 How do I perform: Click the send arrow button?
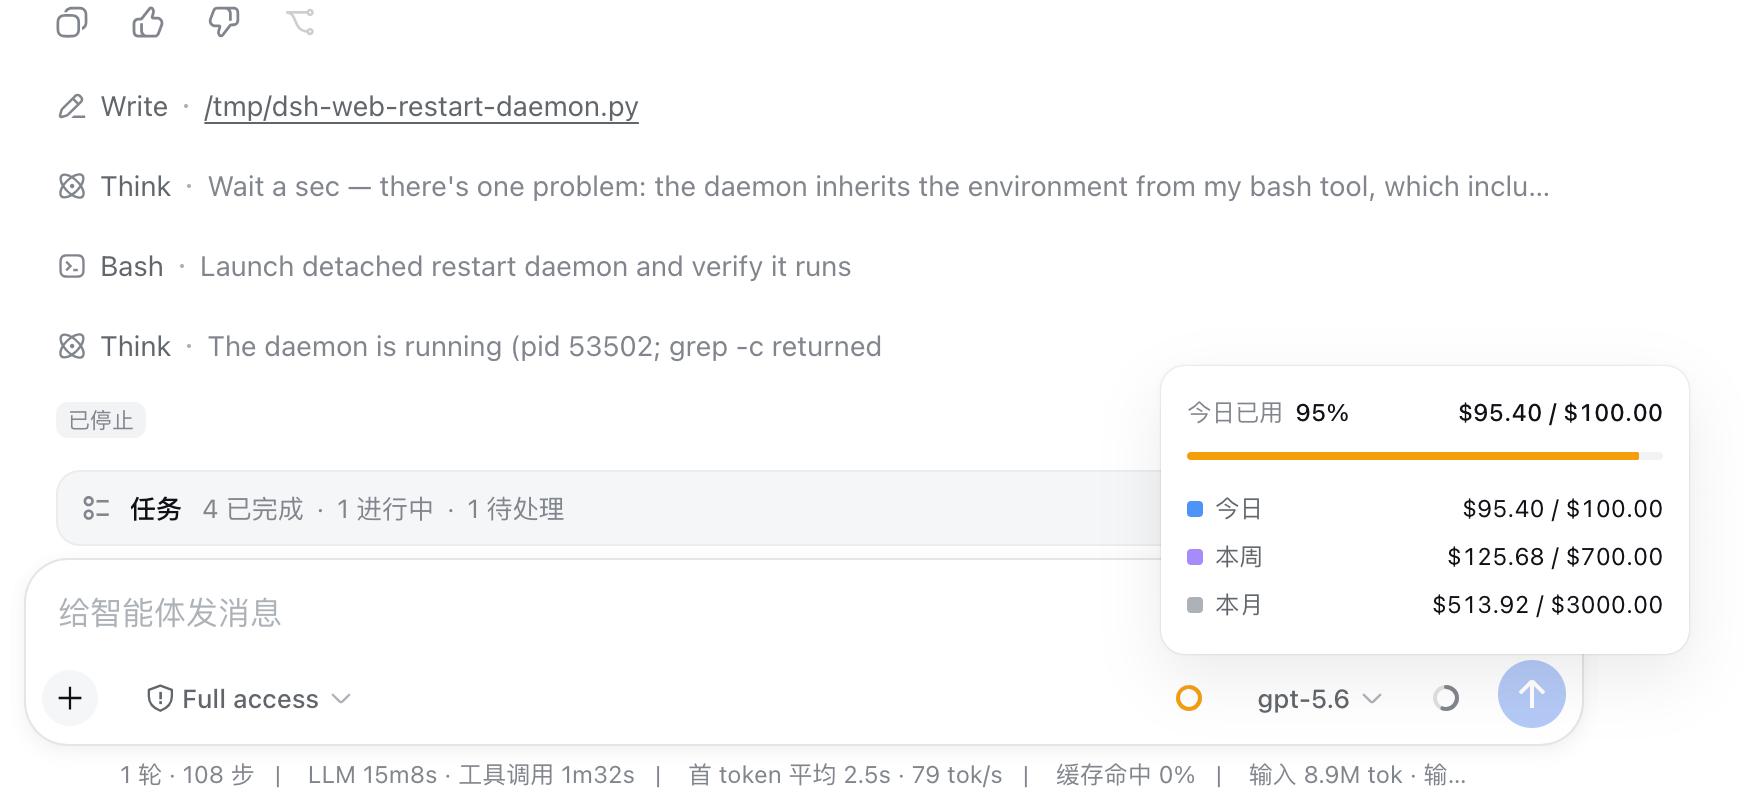coord(1531,694)
